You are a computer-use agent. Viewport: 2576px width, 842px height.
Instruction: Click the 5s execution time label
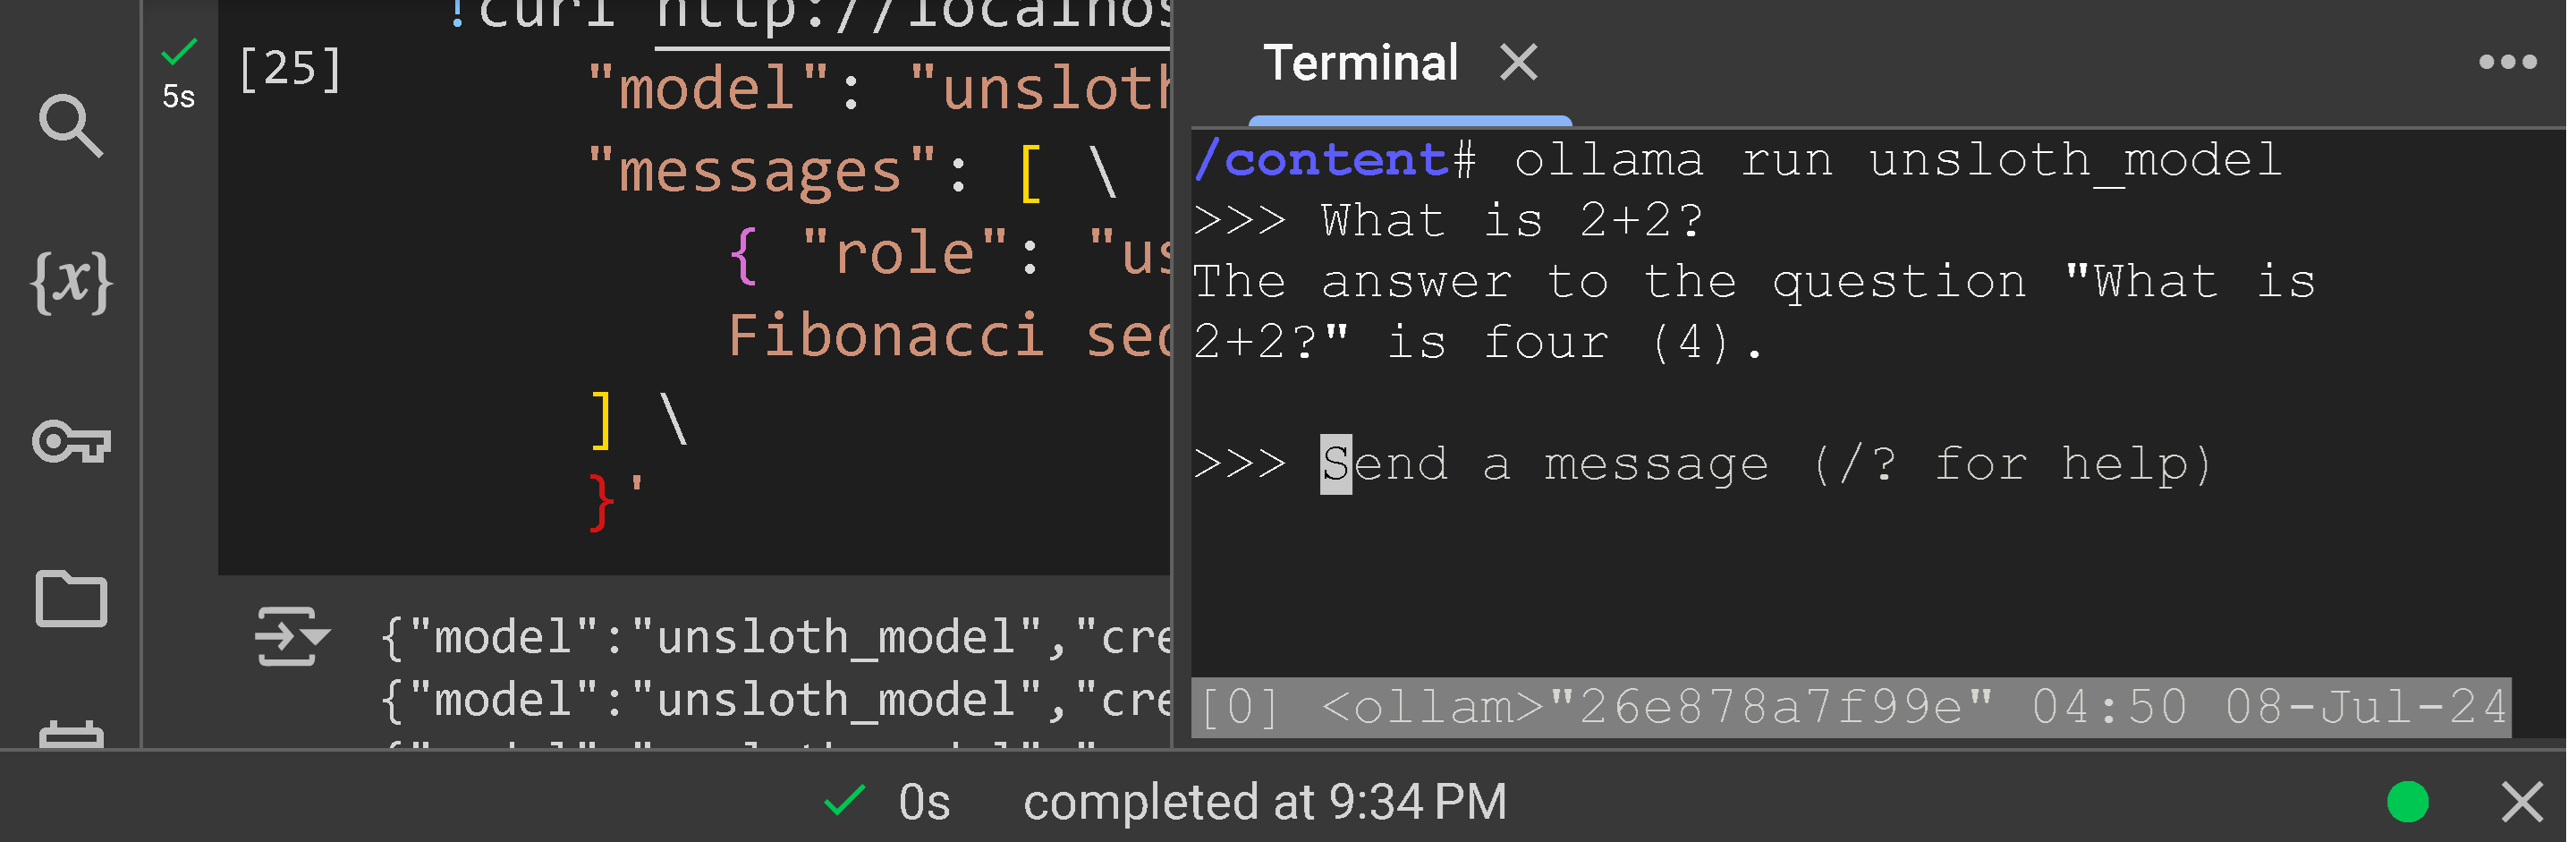click(178, 97)
